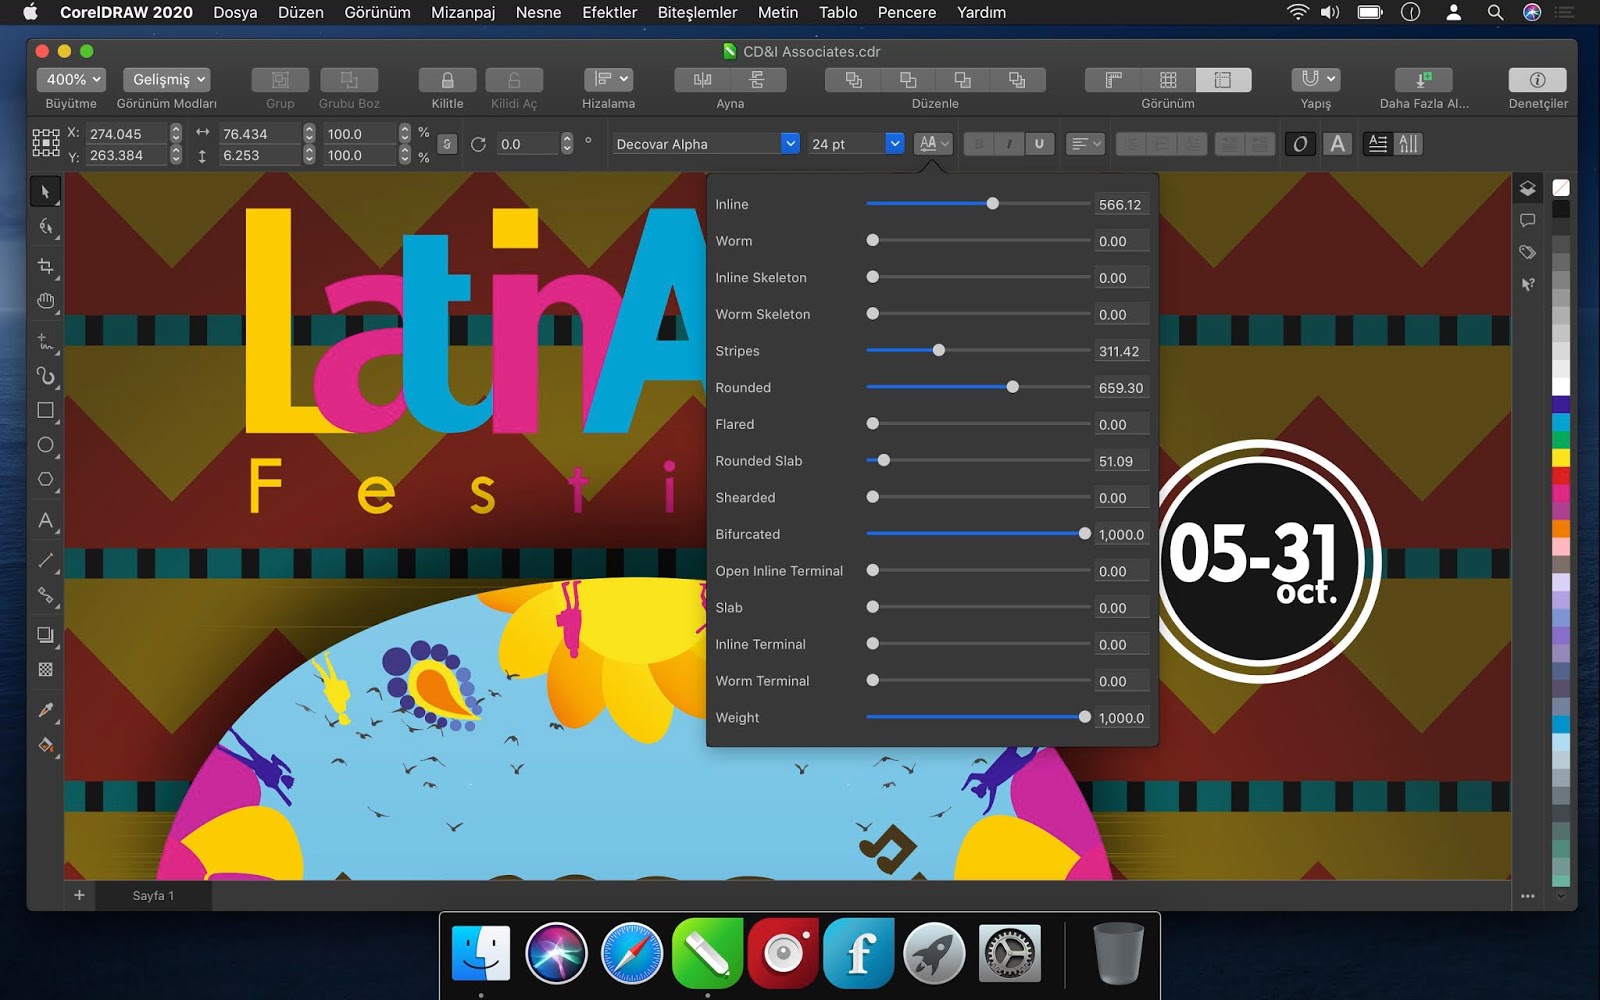Toggle rulers in Görünüm group
Image resolution: width=1600 pixels, height=1000 pixels.
point(1113,79)
